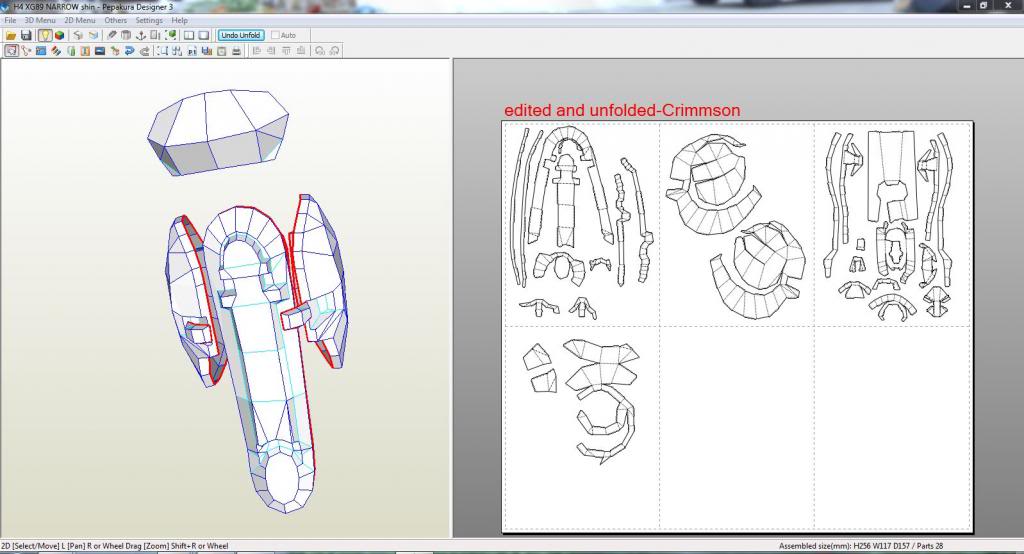1024x554 pixels.
Task: Click the anchor icon in top toolbar
Action: click(141, 35)
